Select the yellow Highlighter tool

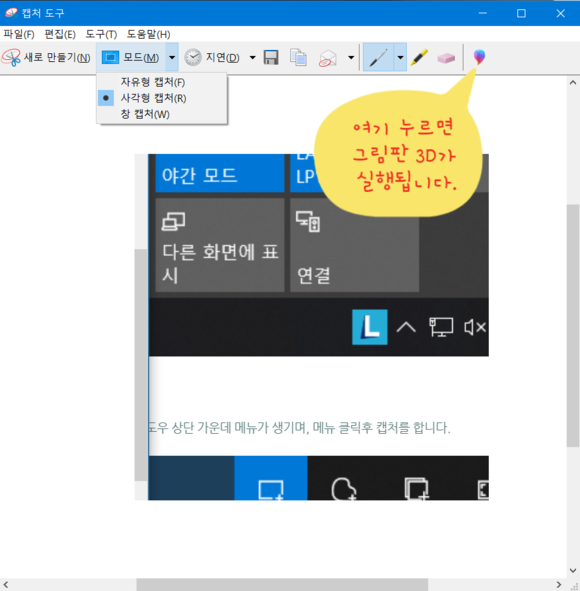click(x=419, y=58)
